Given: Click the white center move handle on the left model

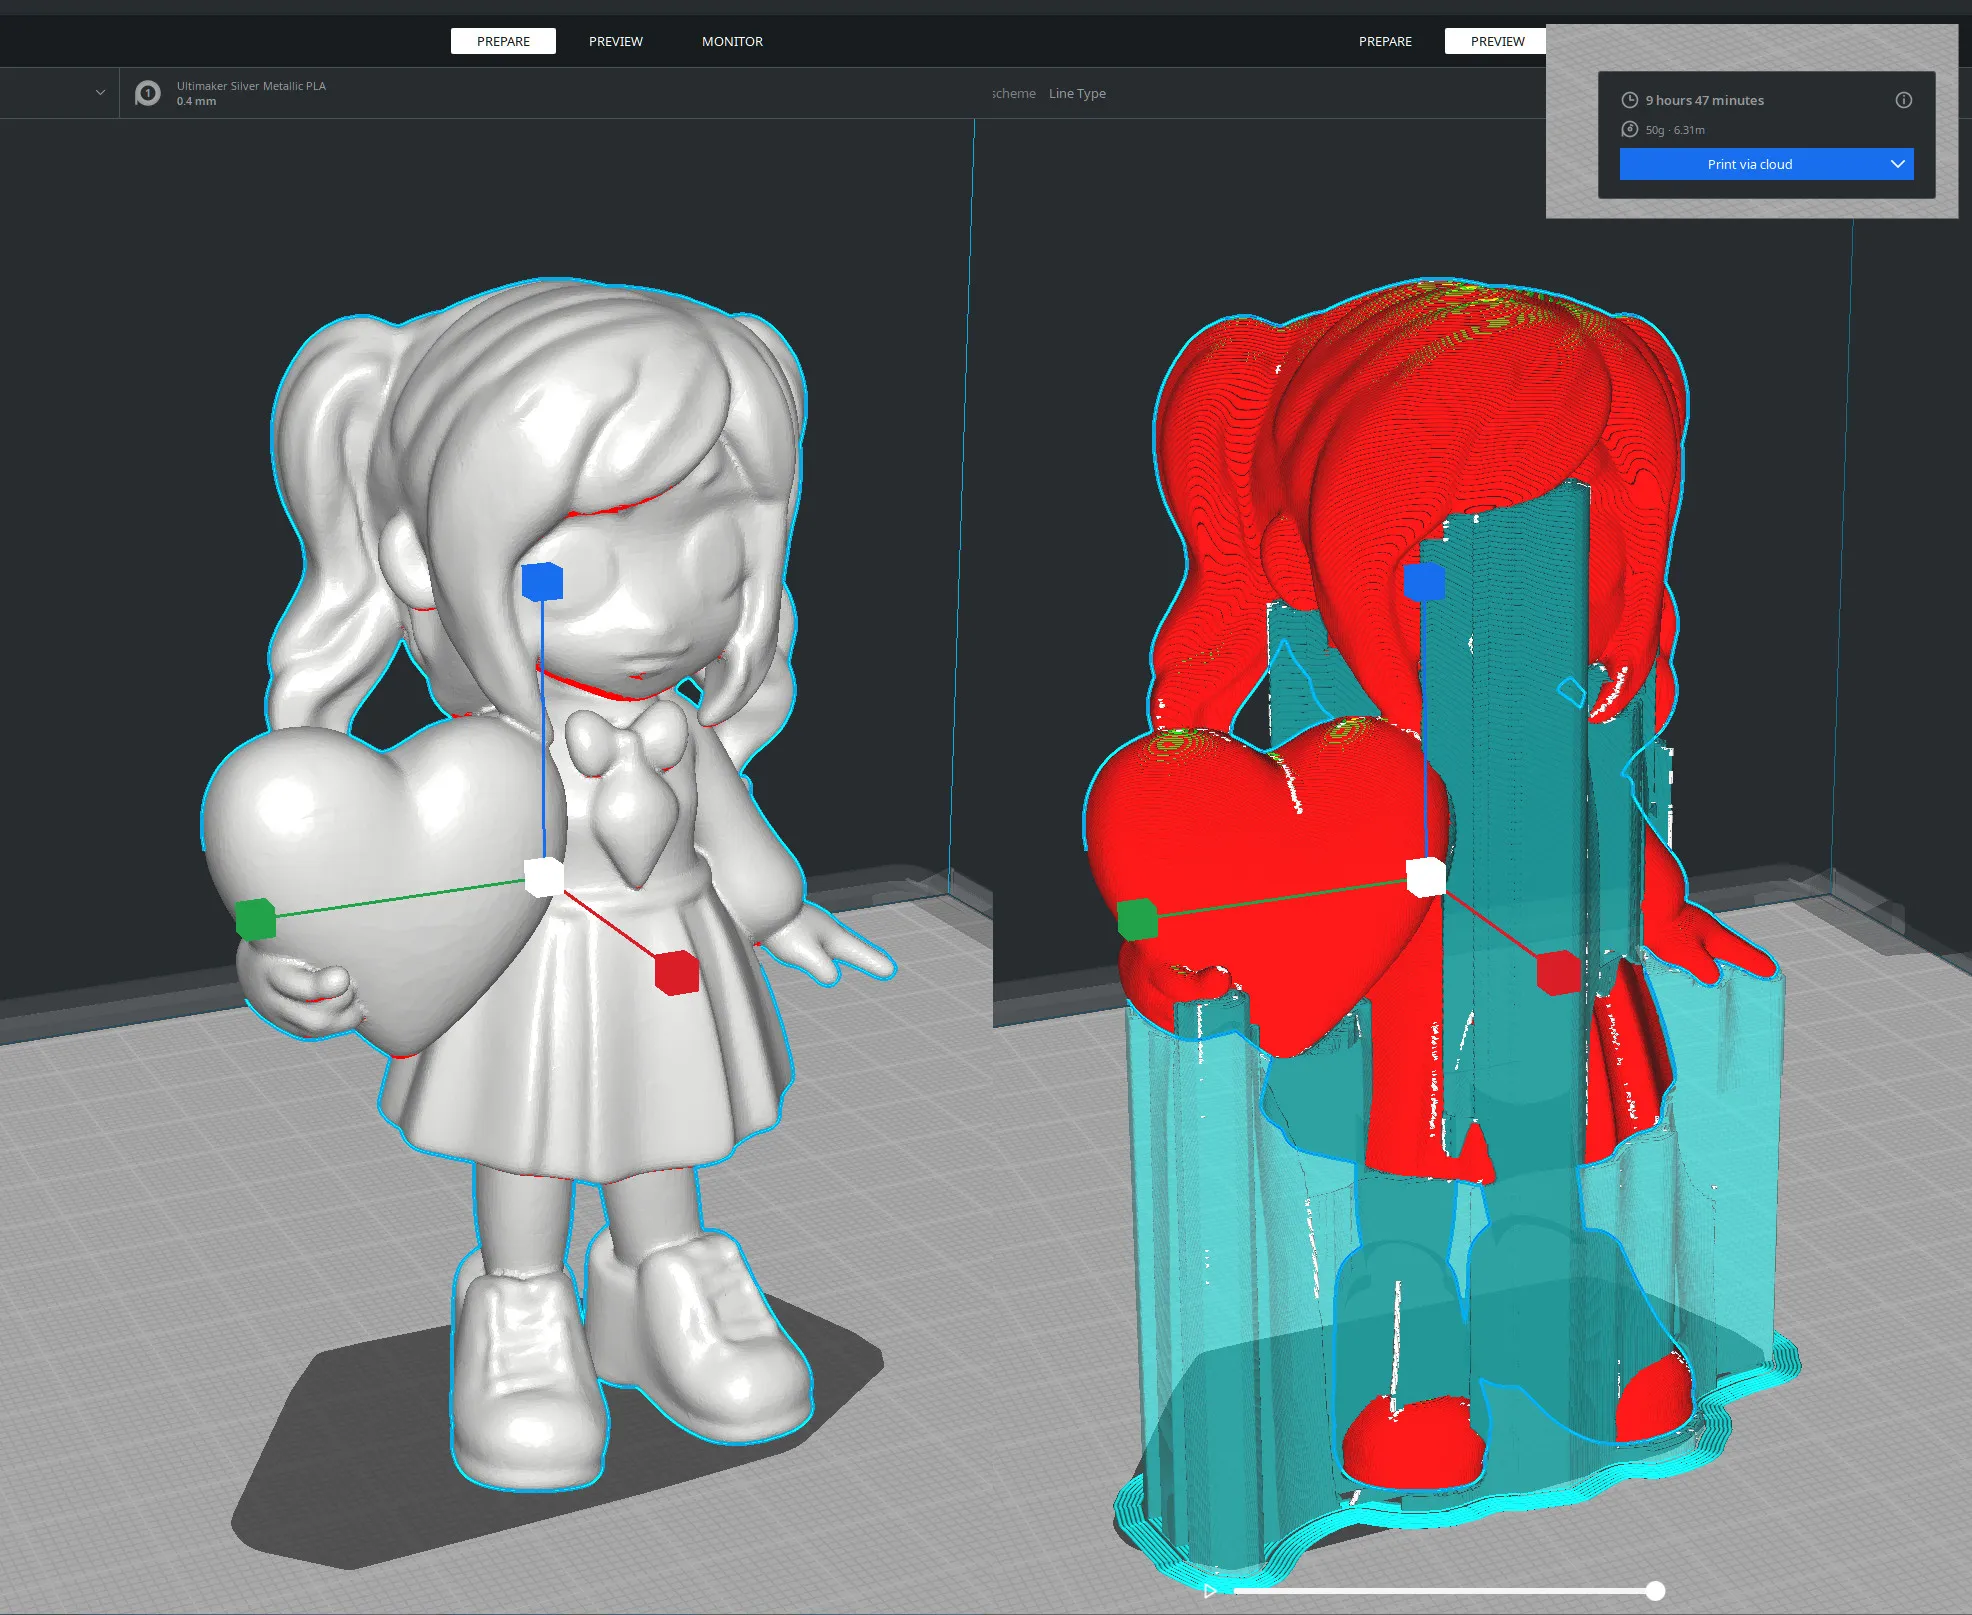Looking at the screenshot, I should [x=544, y=877].
